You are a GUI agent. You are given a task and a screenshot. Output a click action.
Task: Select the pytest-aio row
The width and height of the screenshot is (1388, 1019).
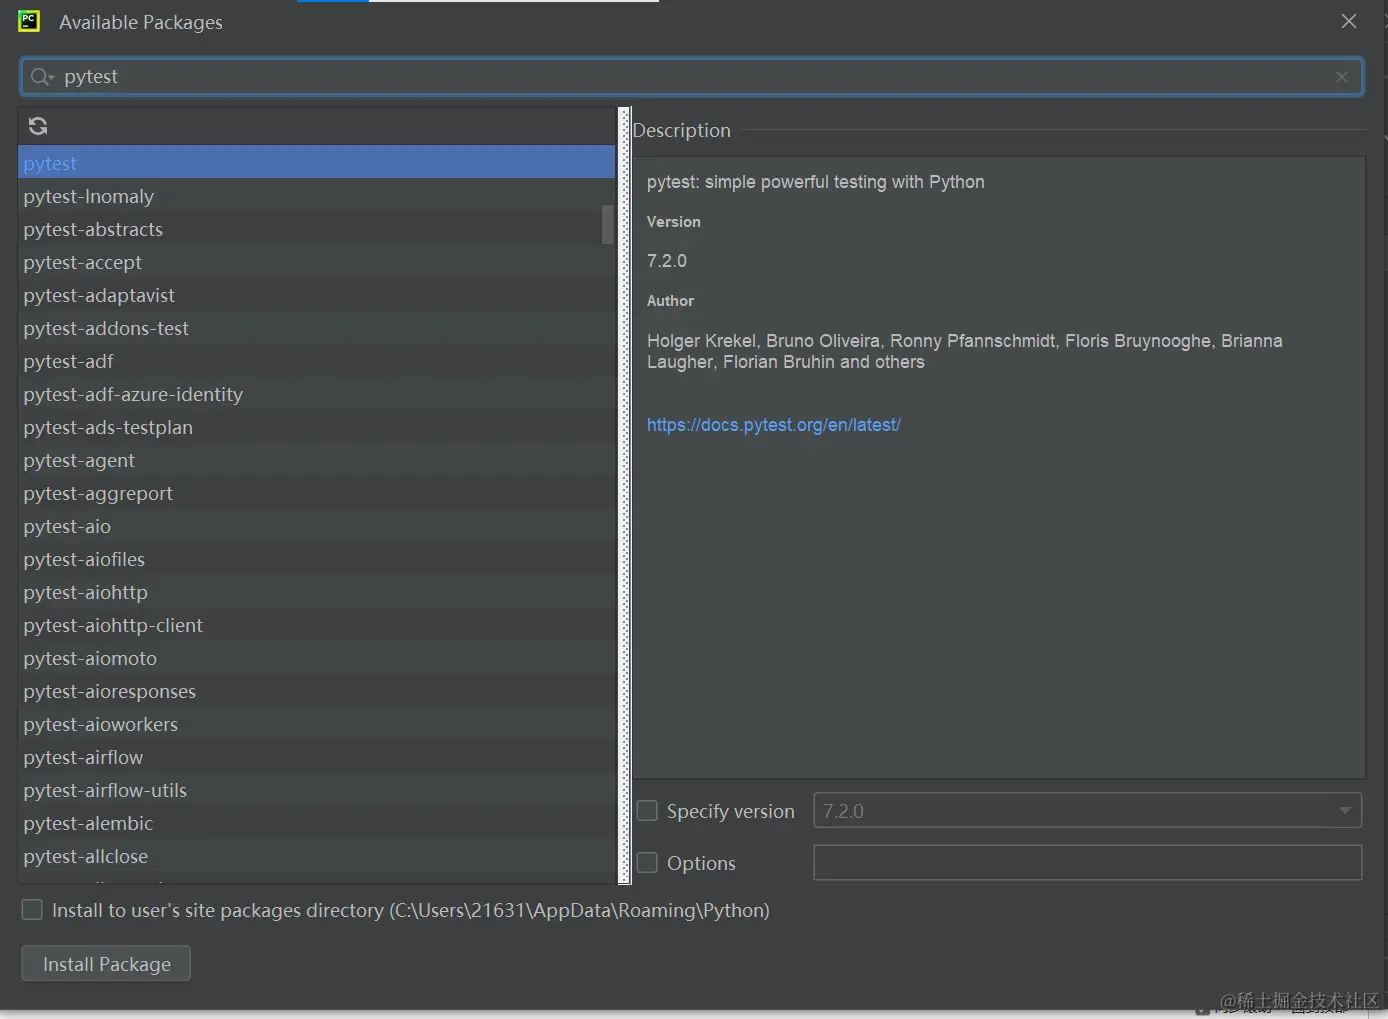click(316, 526)
